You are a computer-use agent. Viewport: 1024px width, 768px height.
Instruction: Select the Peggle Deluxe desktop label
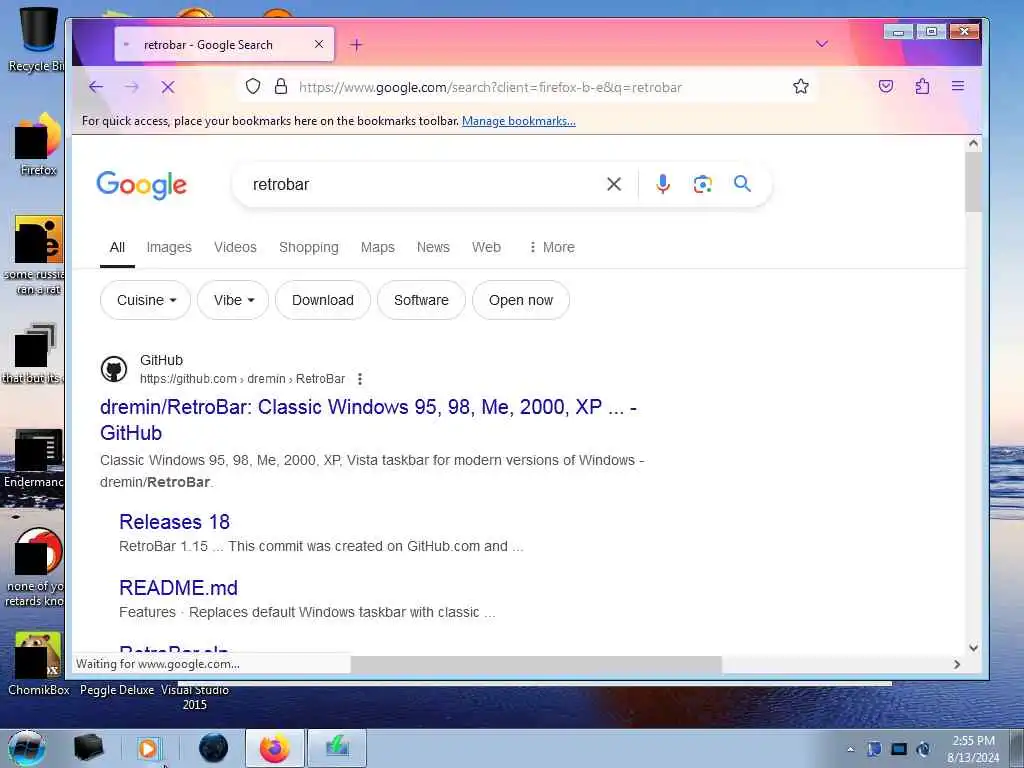117,690
